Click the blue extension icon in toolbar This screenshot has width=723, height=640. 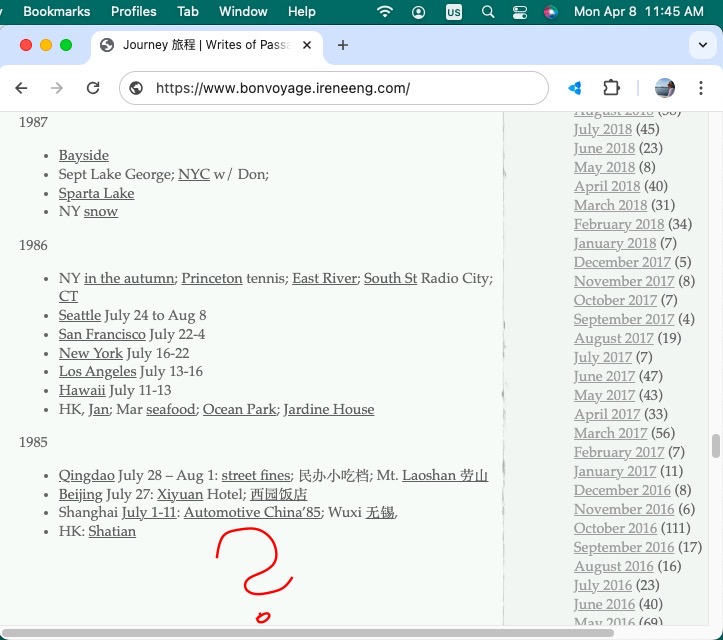[x=575, y=88]
